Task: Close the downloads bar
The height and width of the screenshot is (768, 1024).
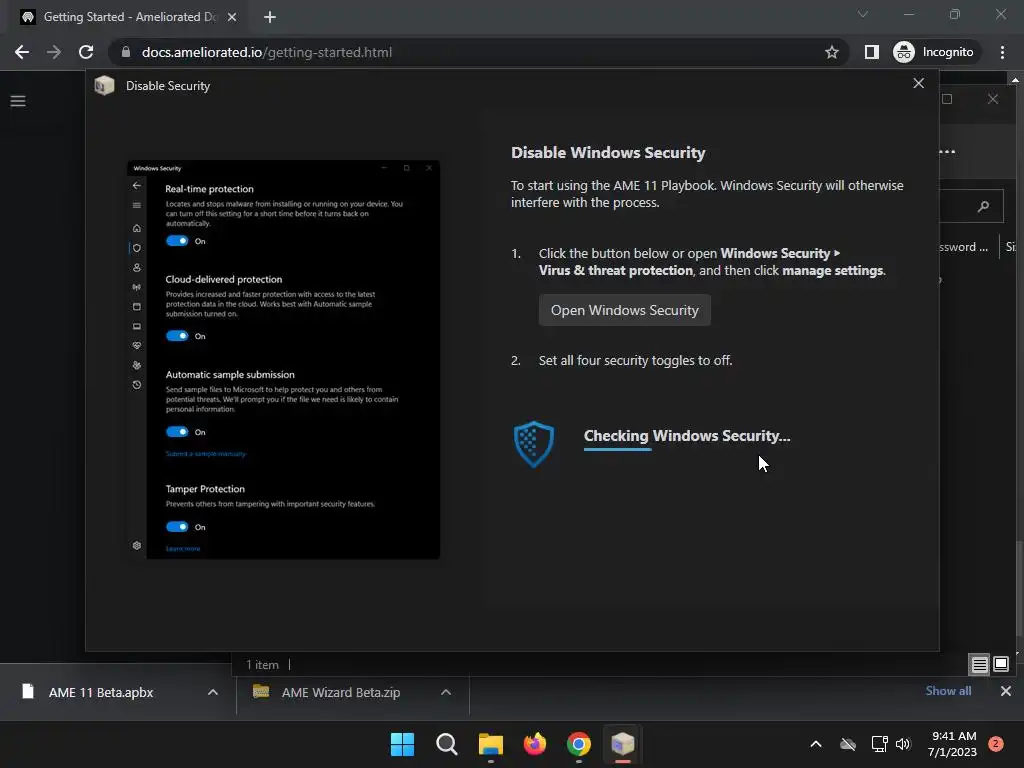Action: pos(1006,691)
